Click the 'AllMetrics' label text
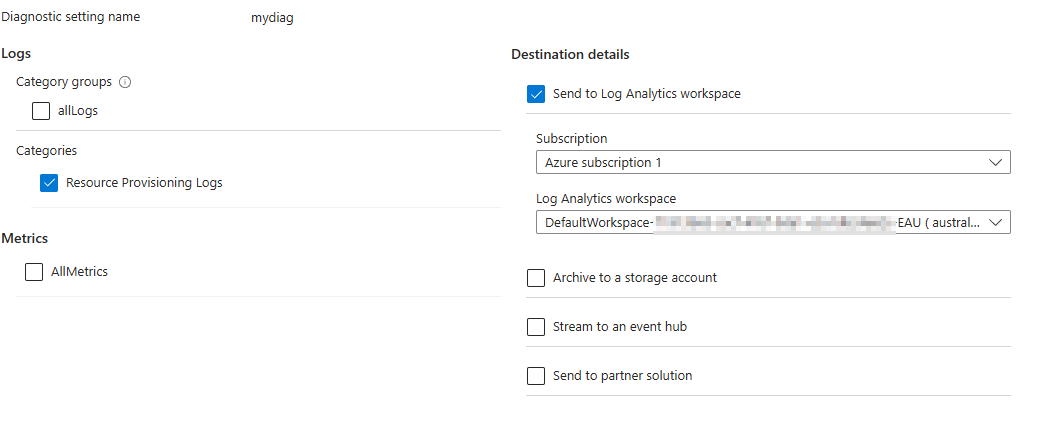The width and height of the screenshot is (1038, 427). [79, 272]
